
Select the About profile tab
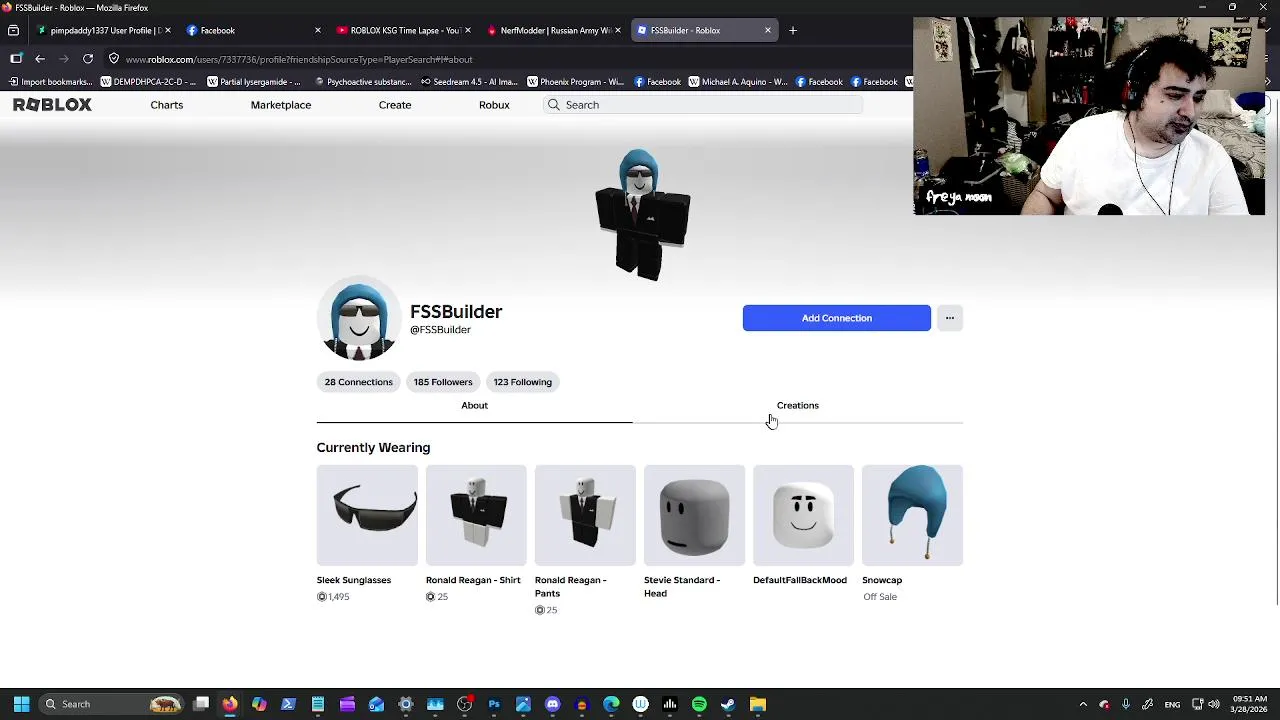(x=474, y=405)
